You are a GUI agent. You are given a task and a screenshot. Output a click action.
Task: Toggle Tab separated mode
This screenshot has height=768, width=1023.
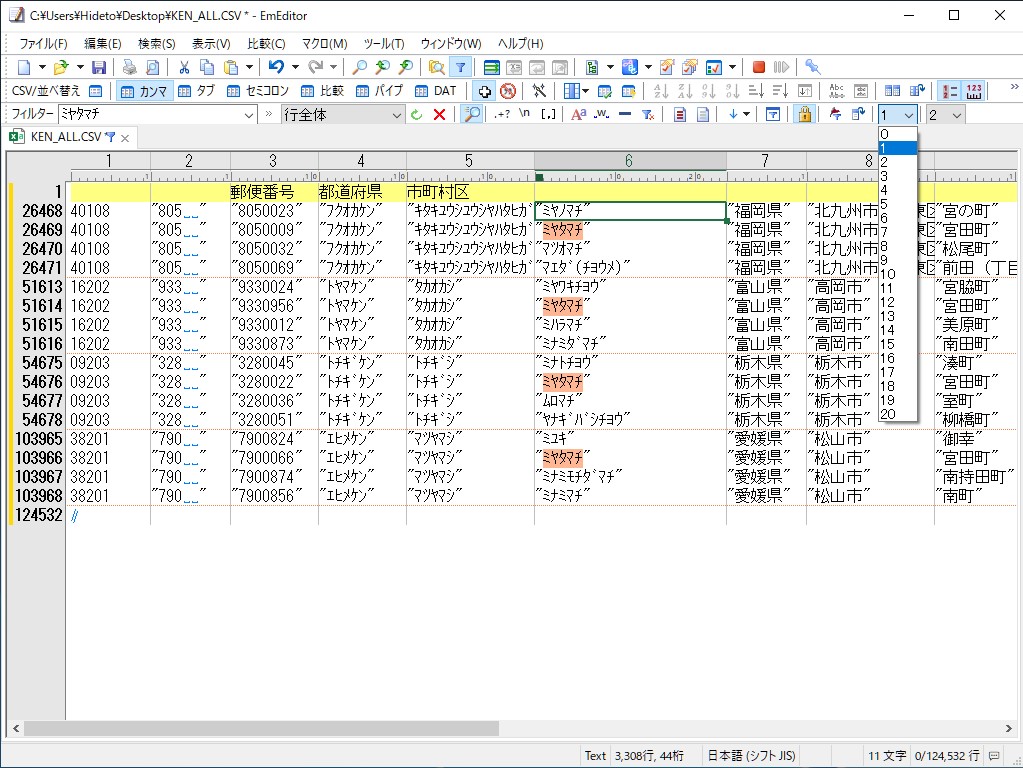click(x=196, y=91)
